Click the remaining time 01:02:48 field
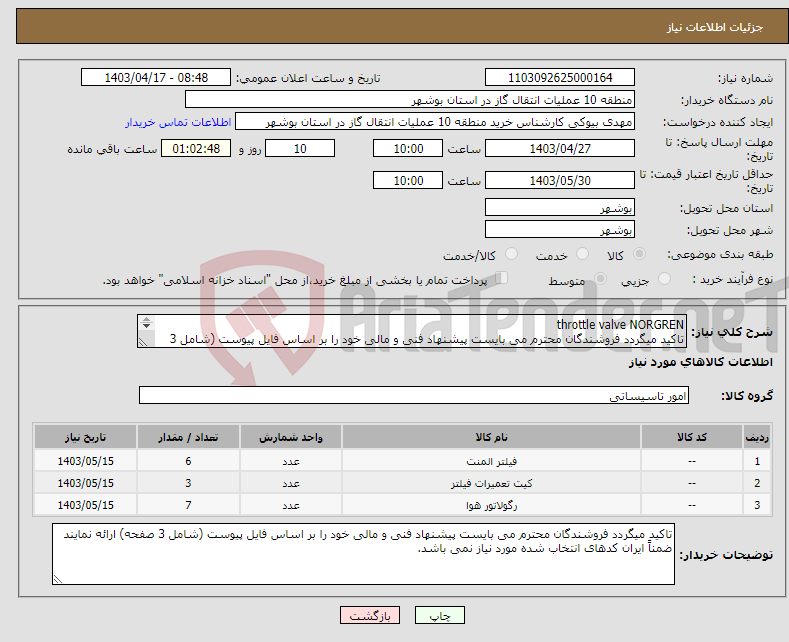This screenshot has height=642, width=789. click(196, 148)
